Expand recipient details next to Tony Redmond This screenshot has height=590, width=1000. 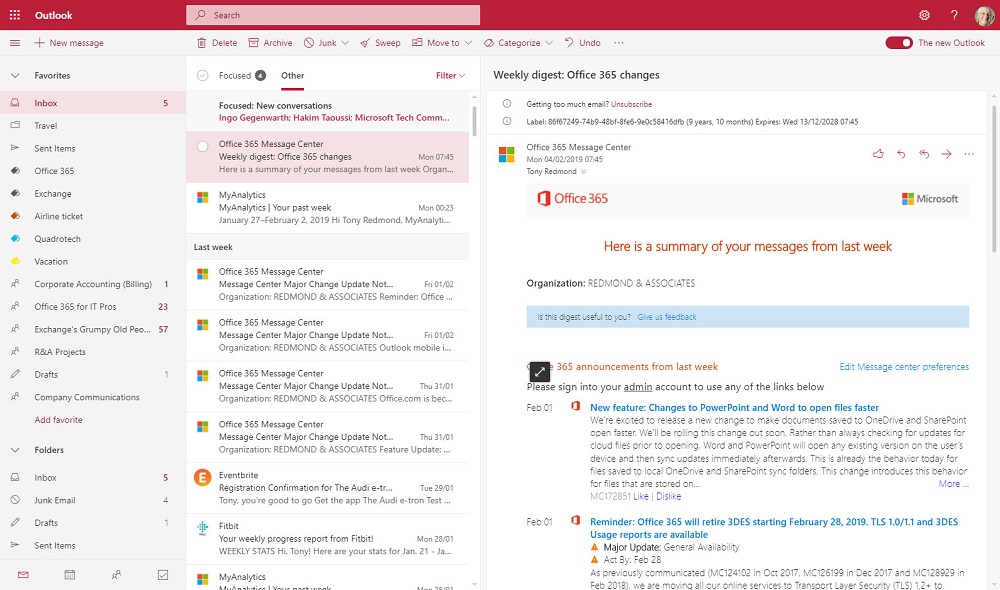[x=583, y=172]
